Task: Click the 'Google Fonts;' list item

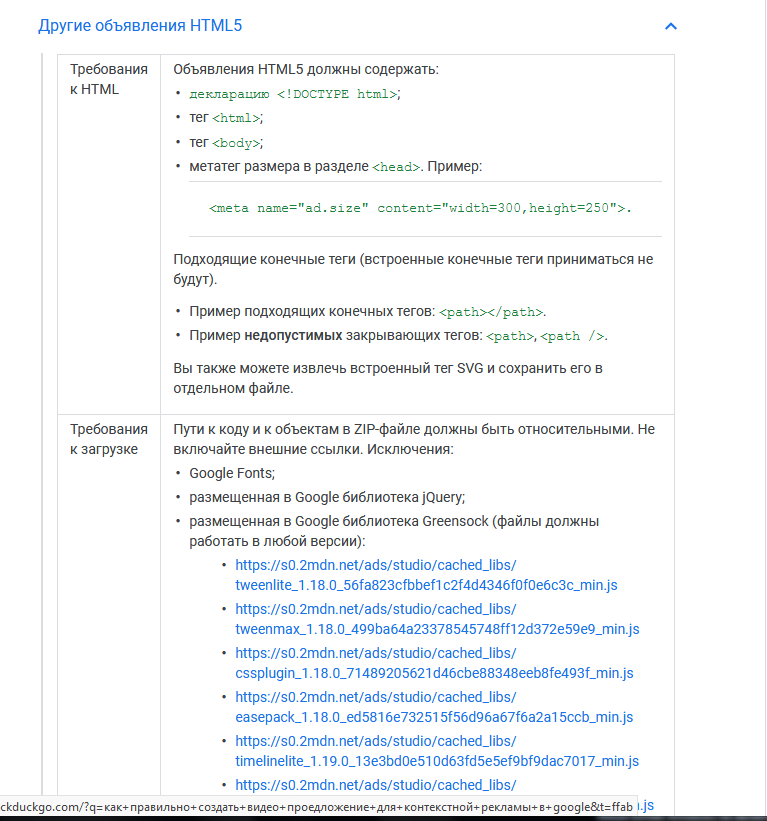Action: pos(232,473)
